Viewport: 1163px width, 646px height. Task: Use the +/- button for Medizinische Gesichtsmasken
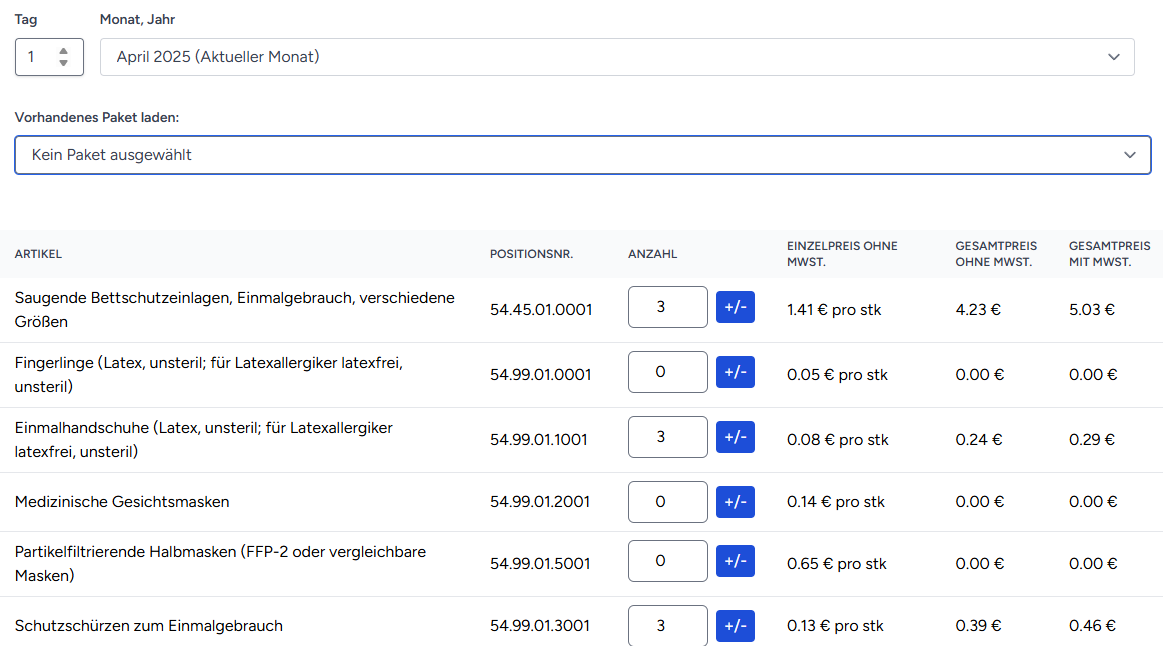click(x=735, y=502)
